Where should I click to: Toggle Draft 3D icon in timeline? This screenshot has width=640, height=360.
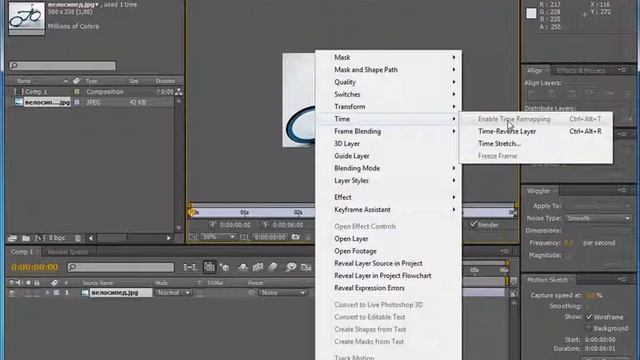224,267
